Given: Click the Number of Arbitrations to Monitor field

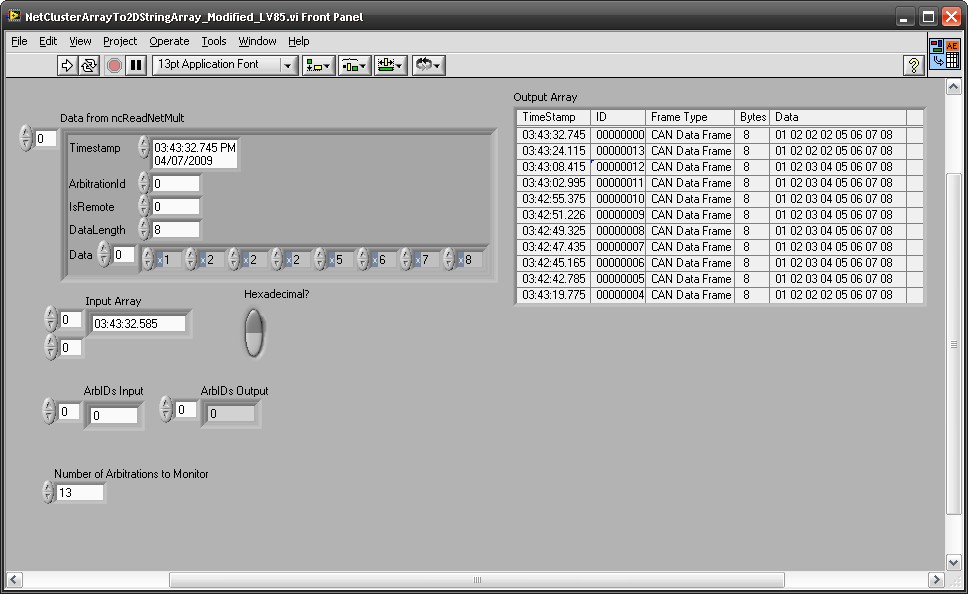Looking at the screenshot, I should pyautogui.click(x=80, y=492).
